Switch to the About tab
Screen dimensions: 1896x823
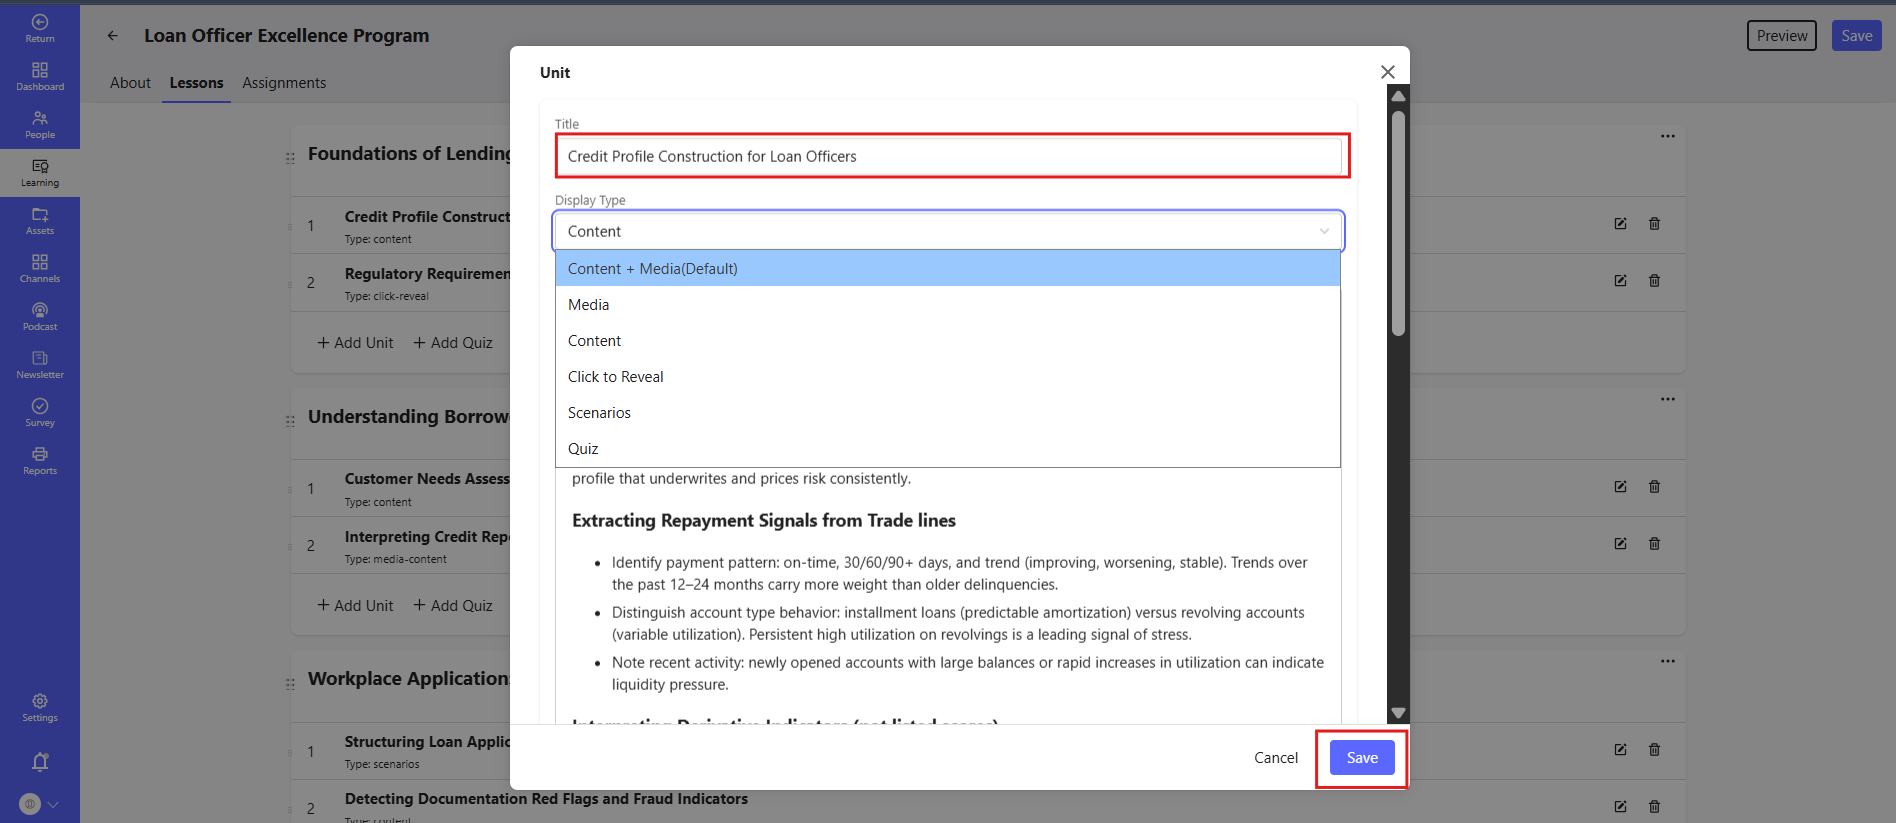[130, 83]
